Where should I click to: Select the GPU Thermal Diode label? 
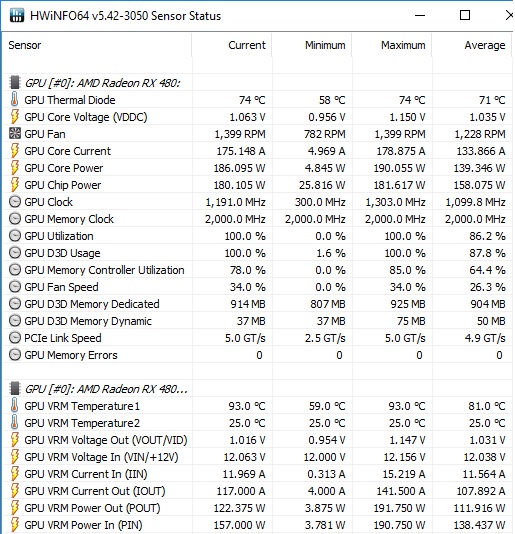[x=70, y=100]
